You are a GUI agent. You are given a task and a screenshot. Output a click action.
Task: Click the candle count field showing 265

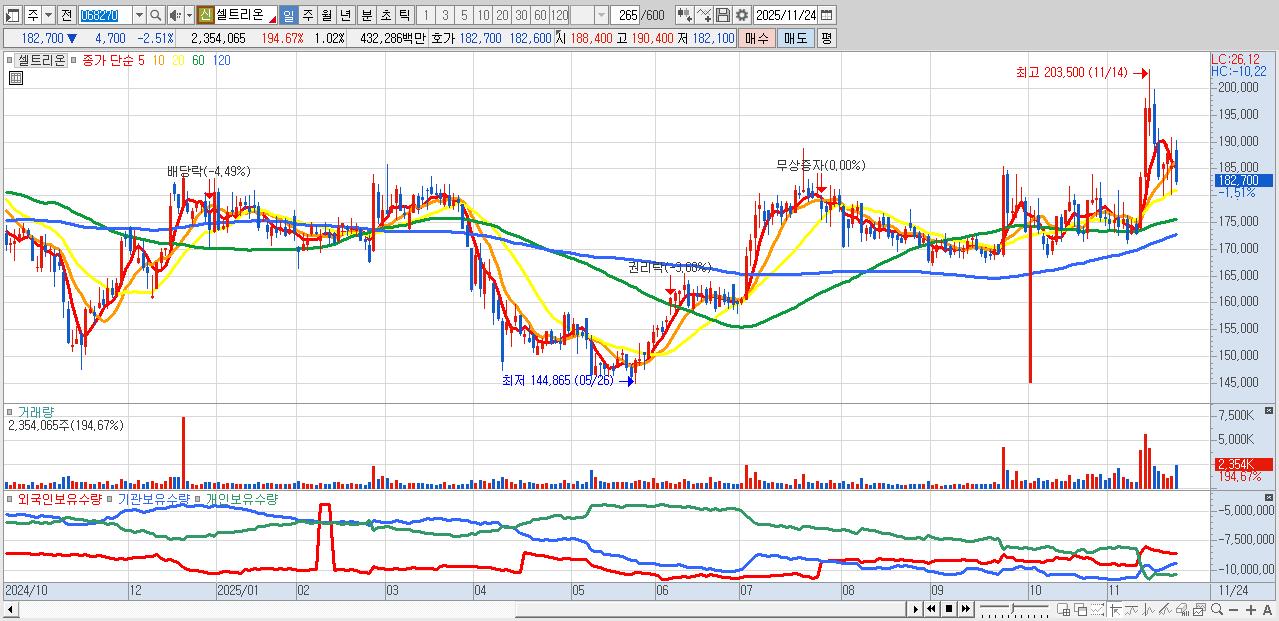click(625, 15)
